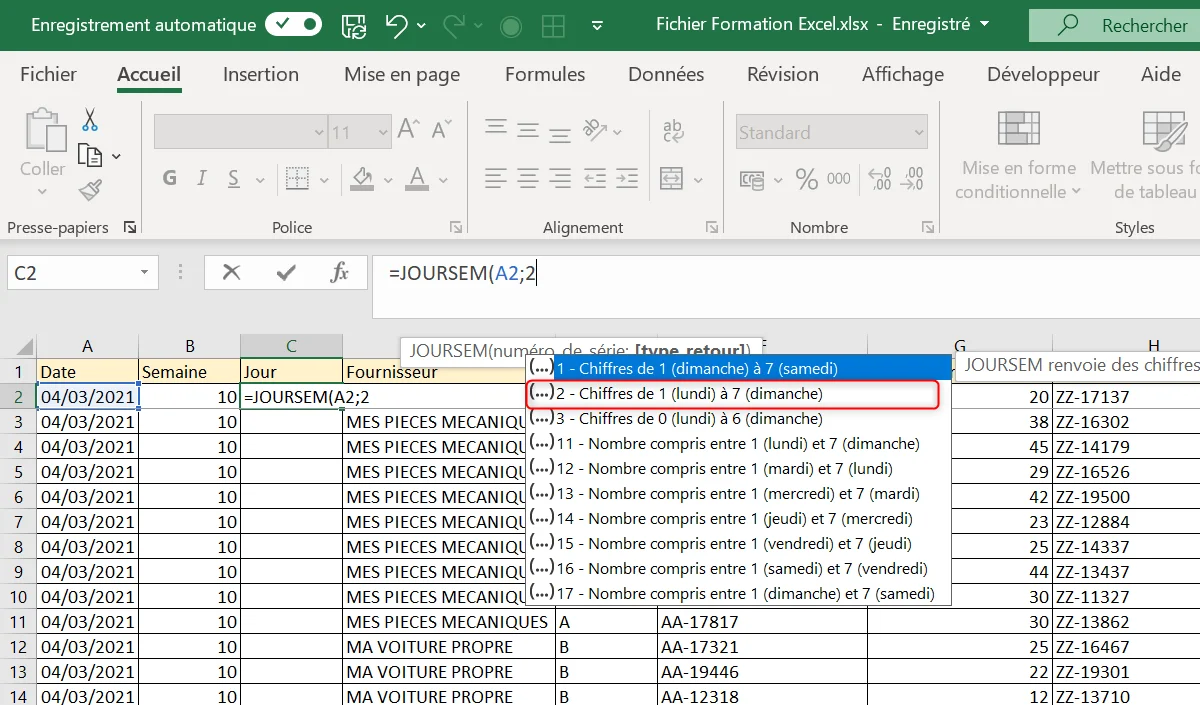Open the Undo history dropdown arrow
This screenshot has width=1200, height=705.
[421, 26]
